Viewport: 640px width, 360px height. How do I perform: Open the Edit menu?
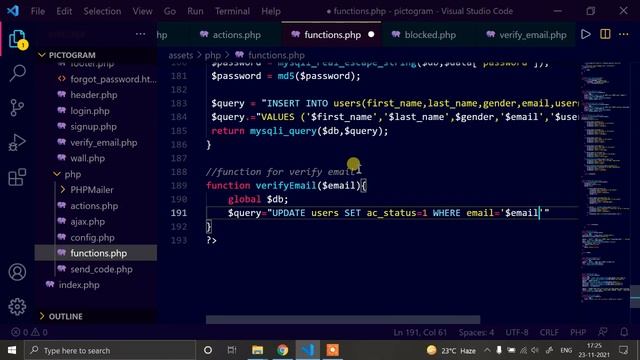tap(64, 11)
